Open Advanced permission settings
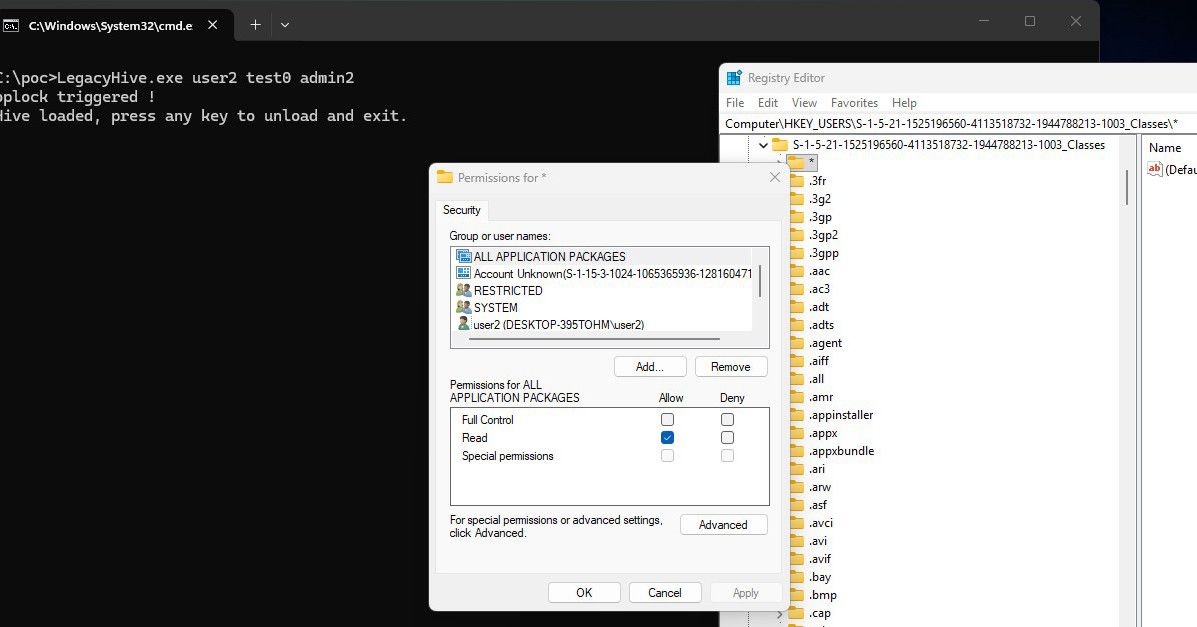The image size is (1197, 627). (723, 525)
